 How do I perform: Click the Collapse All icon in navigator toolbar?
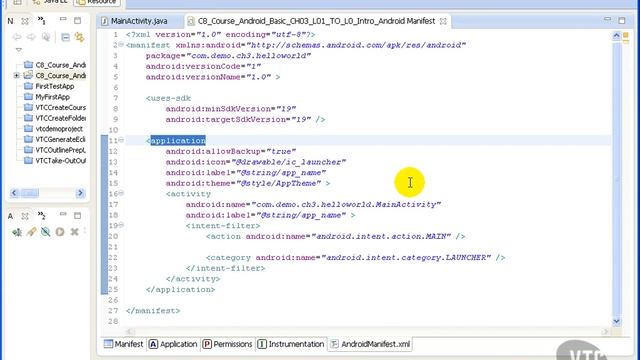pos(65,37)
